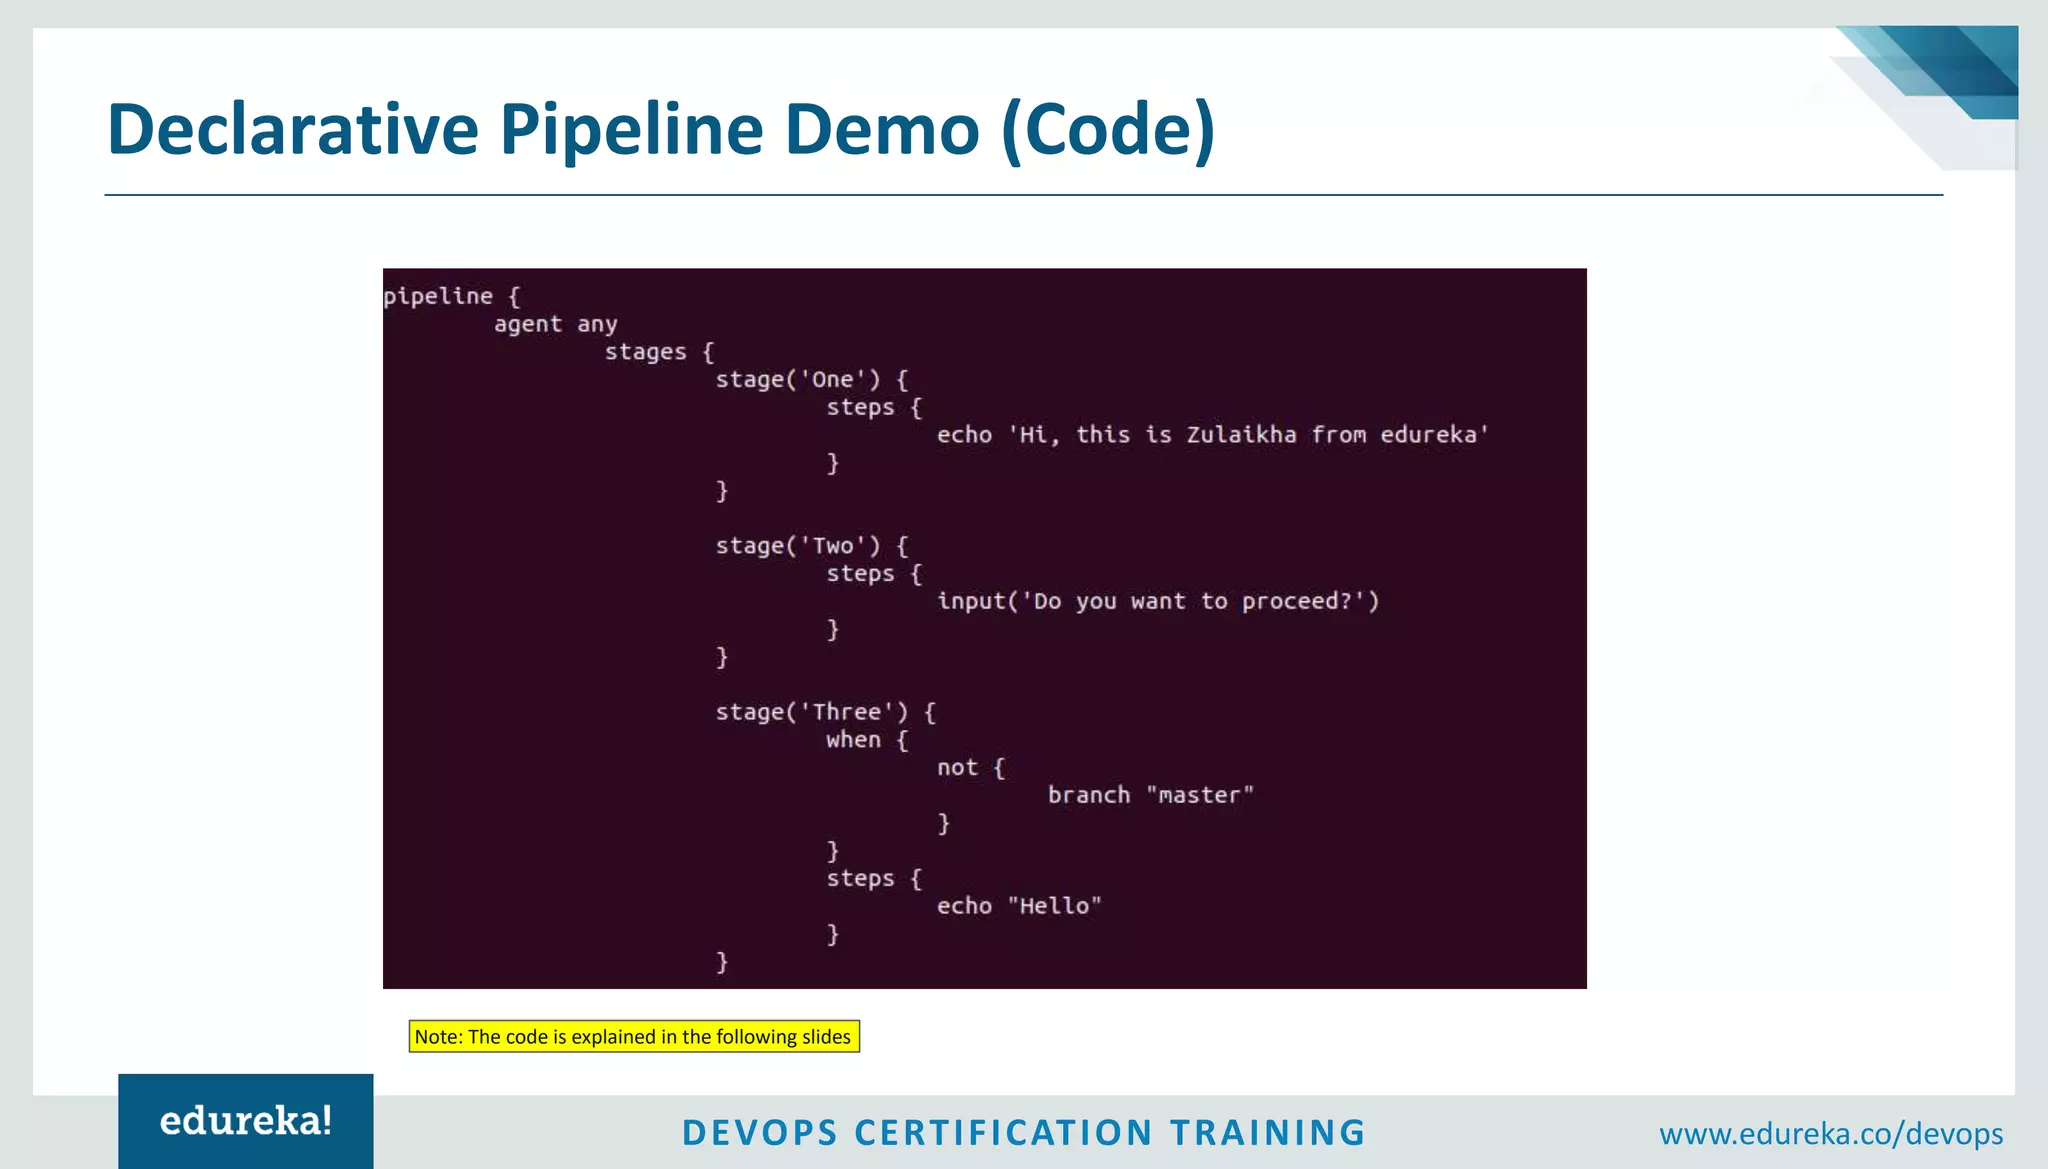Viewport: 2048px width, 1169px height.
Task: Click 'steps {' under stage Three
Action: tap(874, 878)
